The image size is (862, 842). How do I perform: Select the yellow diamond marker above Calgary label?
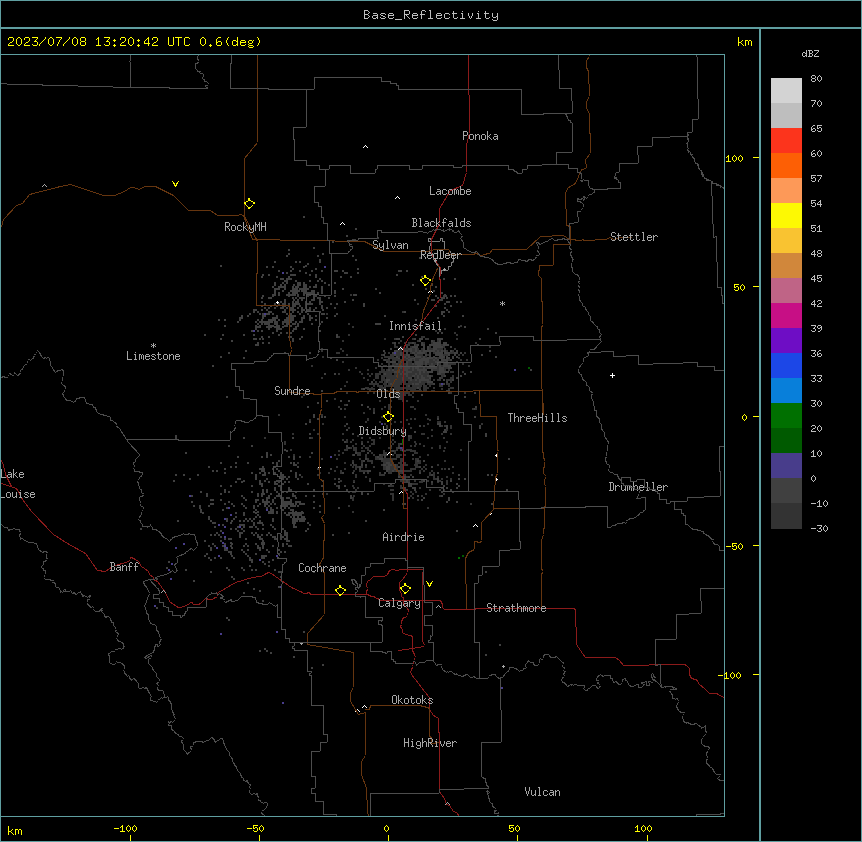(x=406, y=589)
